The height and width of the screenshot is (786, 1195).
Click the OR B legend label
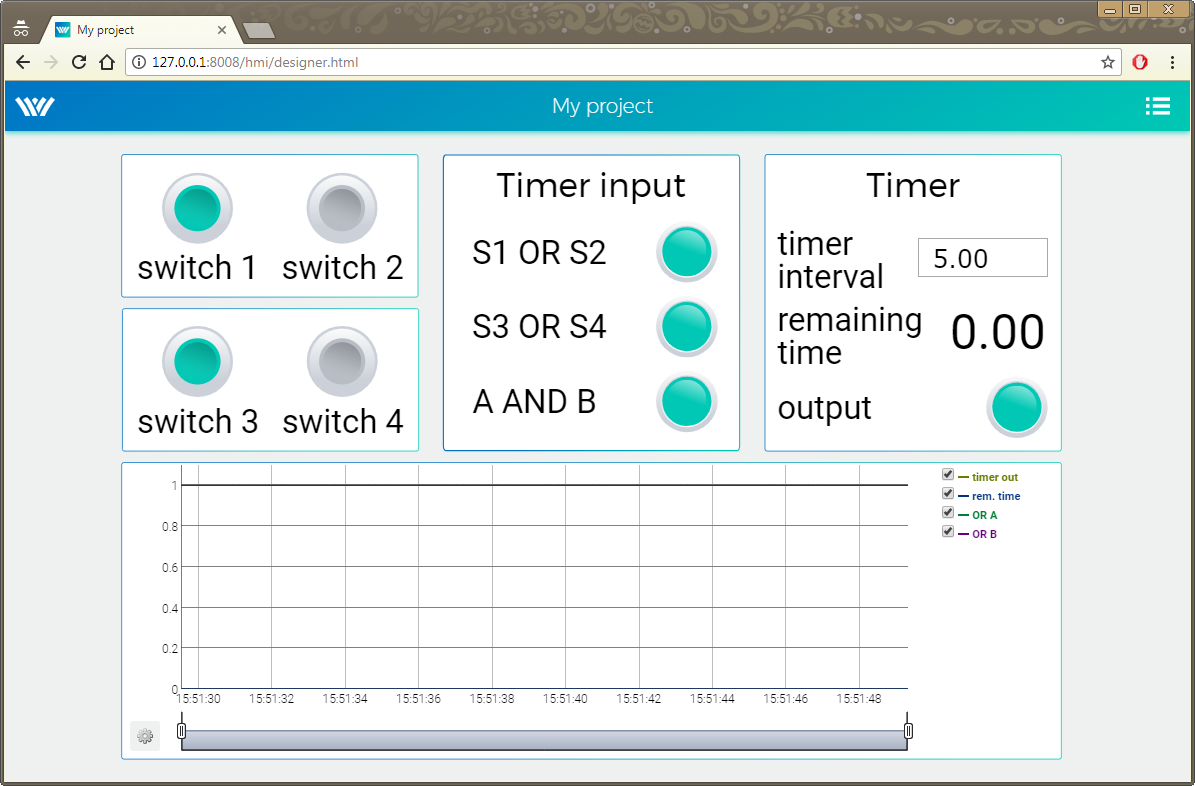coord(985,534)
